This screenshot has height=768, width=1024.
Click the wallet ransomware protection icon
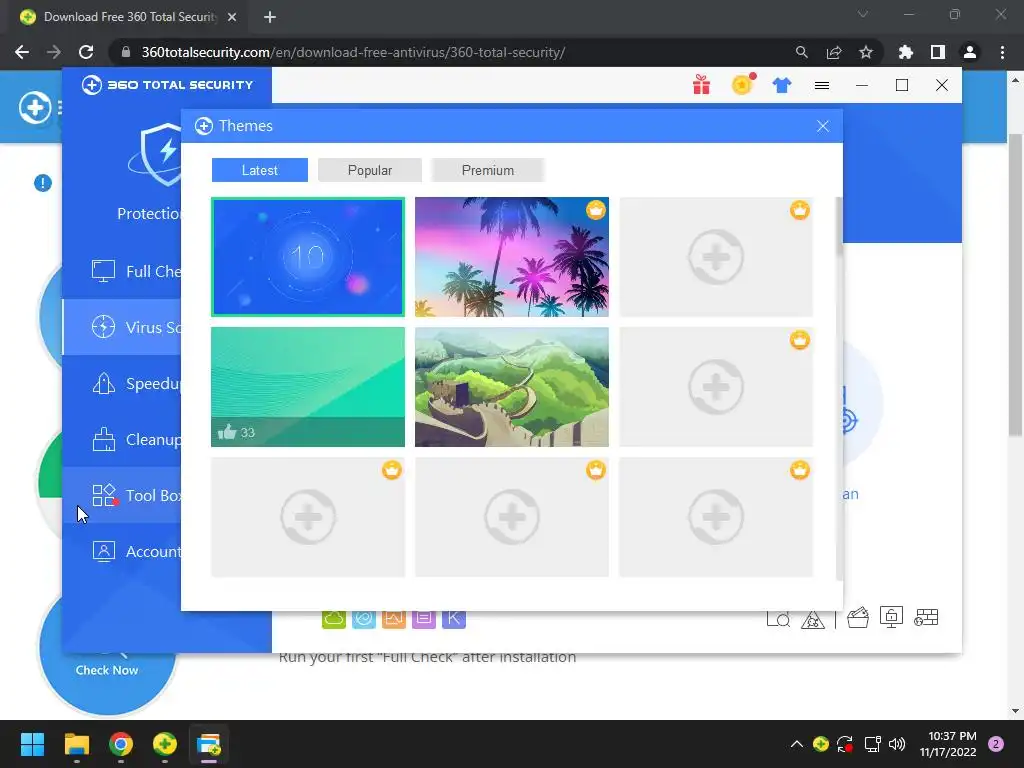[x=857, y=617]
